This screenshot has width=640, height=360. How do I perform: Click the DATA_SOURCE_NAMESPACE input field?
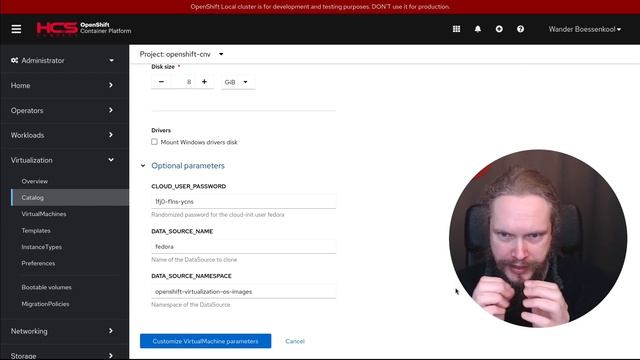pyautogui.click(x=244, y=291)
